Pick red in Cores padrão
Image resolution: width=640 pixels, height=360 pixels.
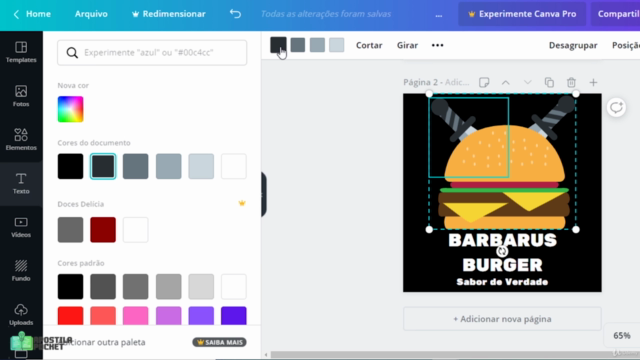70,316
